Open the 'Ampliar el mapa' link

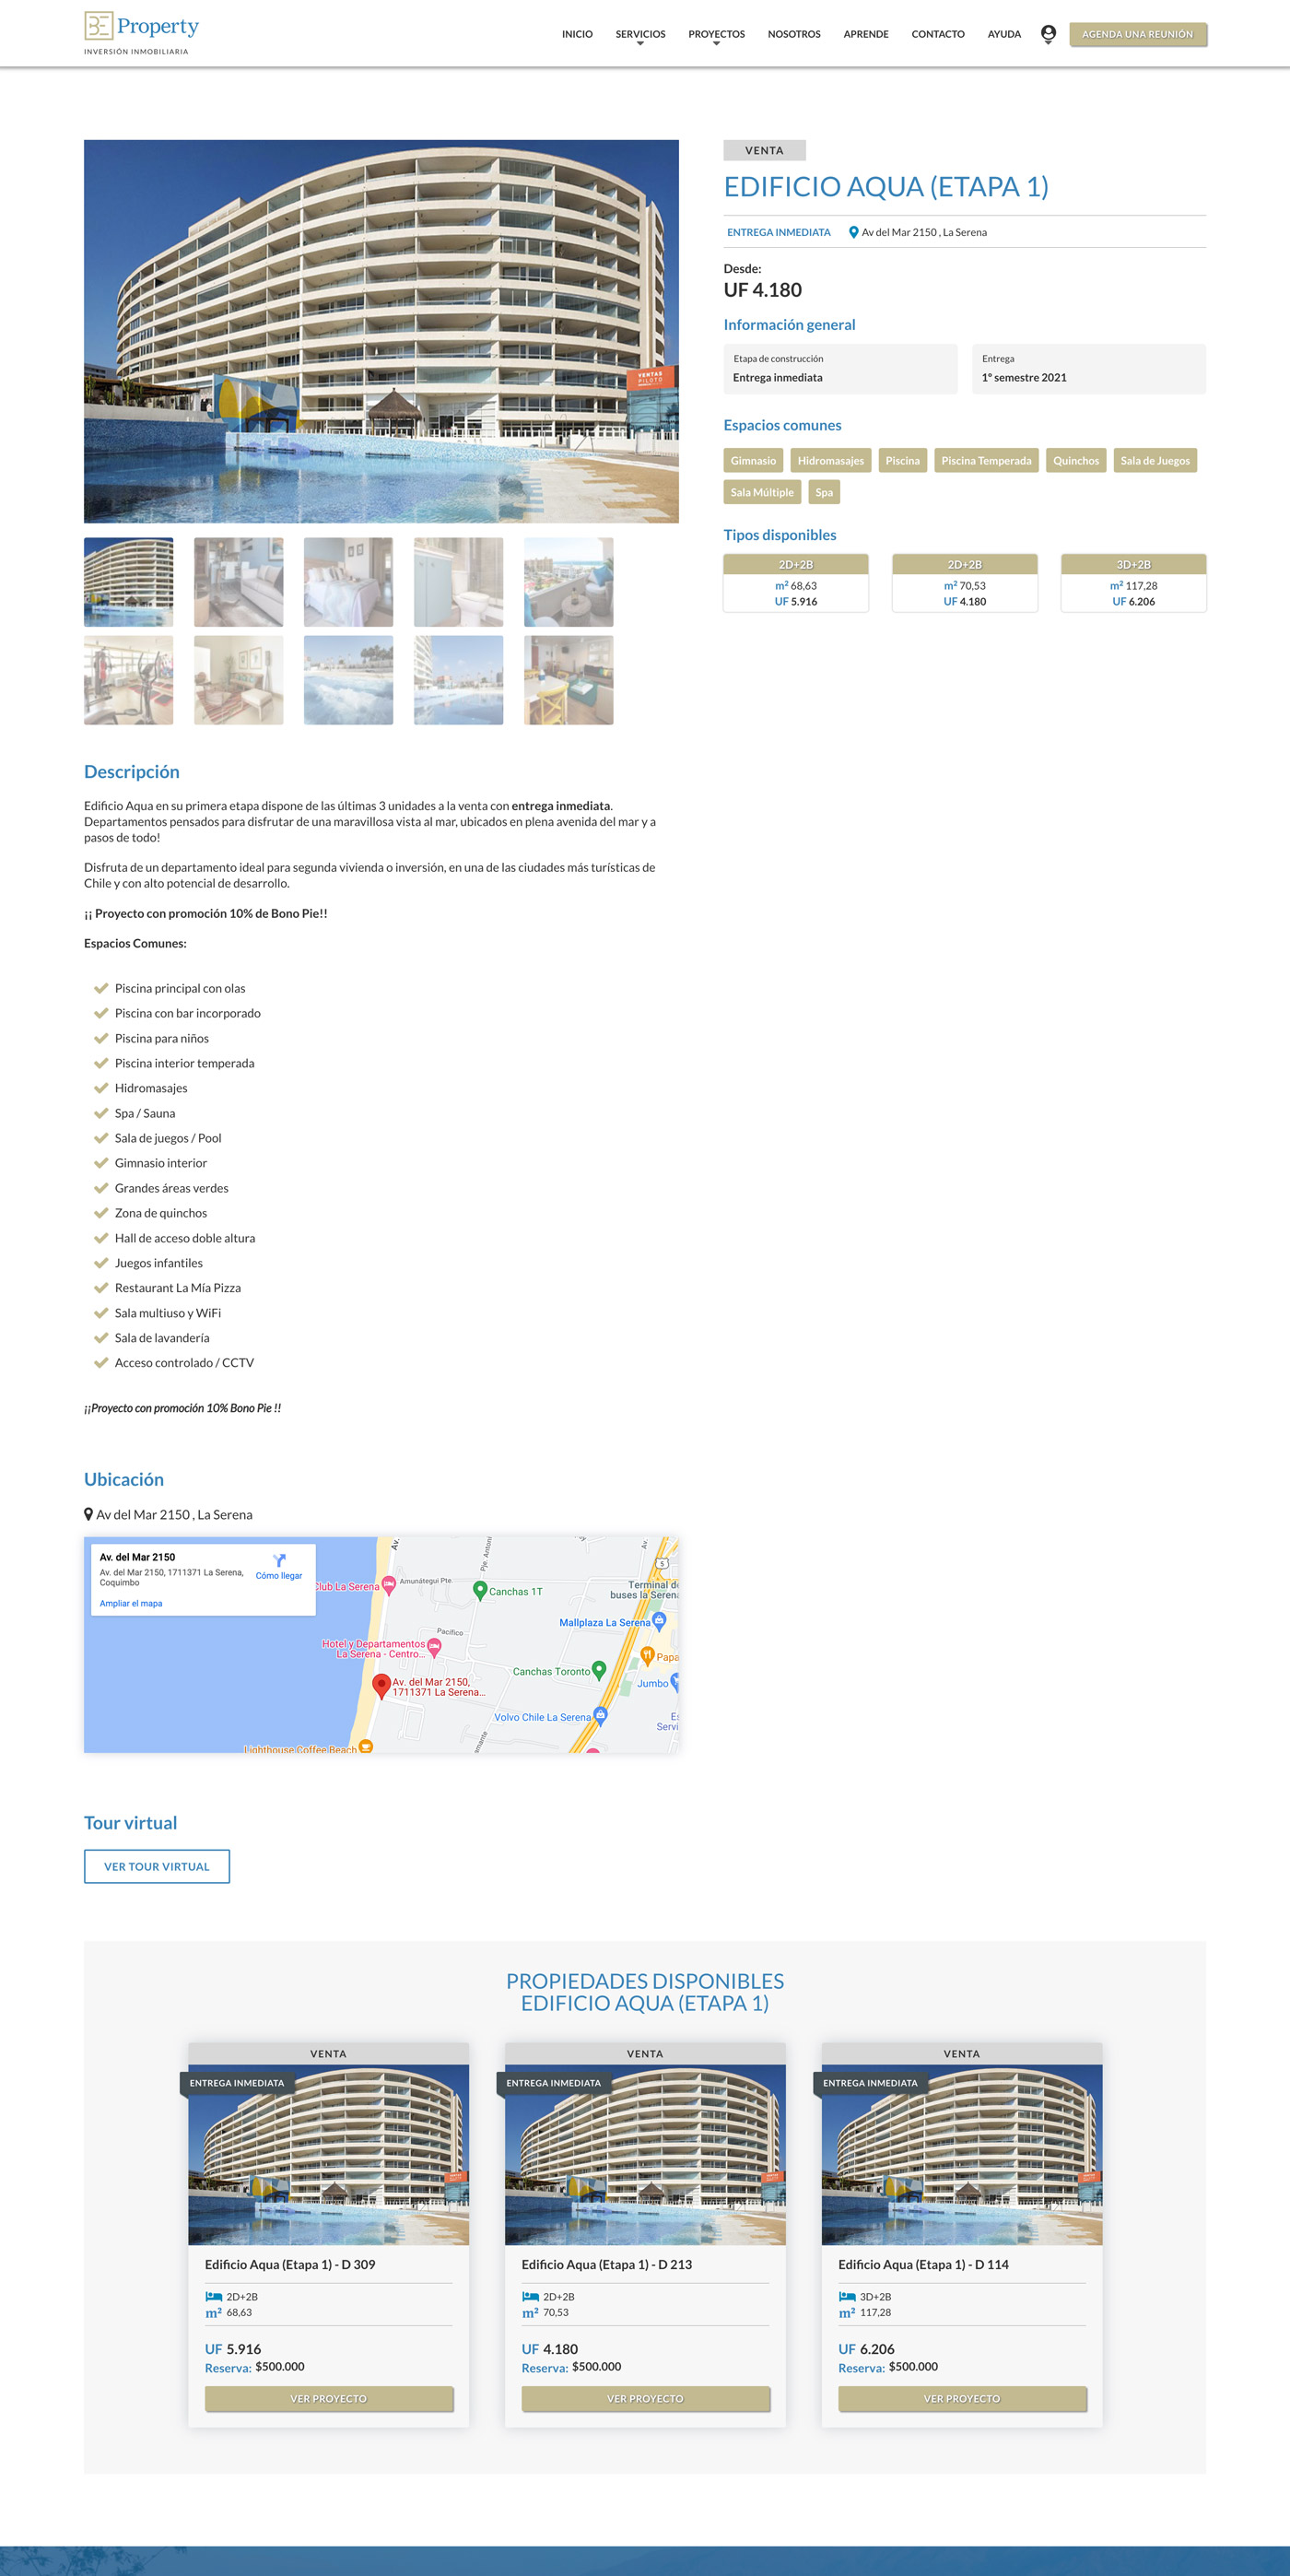131,1603
